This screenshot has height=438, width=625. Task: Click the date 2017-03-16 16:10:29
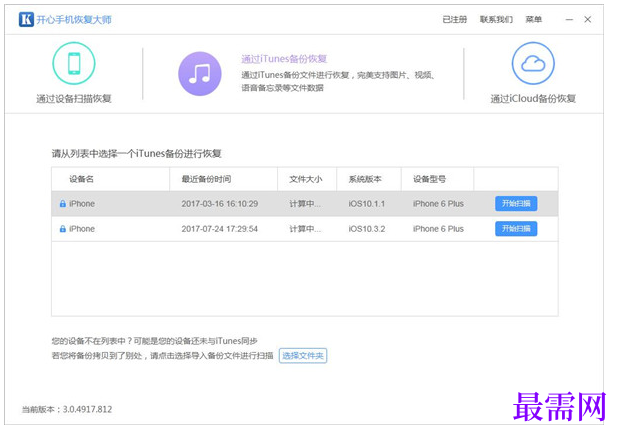pyautogui.click(x=220, y=204)
